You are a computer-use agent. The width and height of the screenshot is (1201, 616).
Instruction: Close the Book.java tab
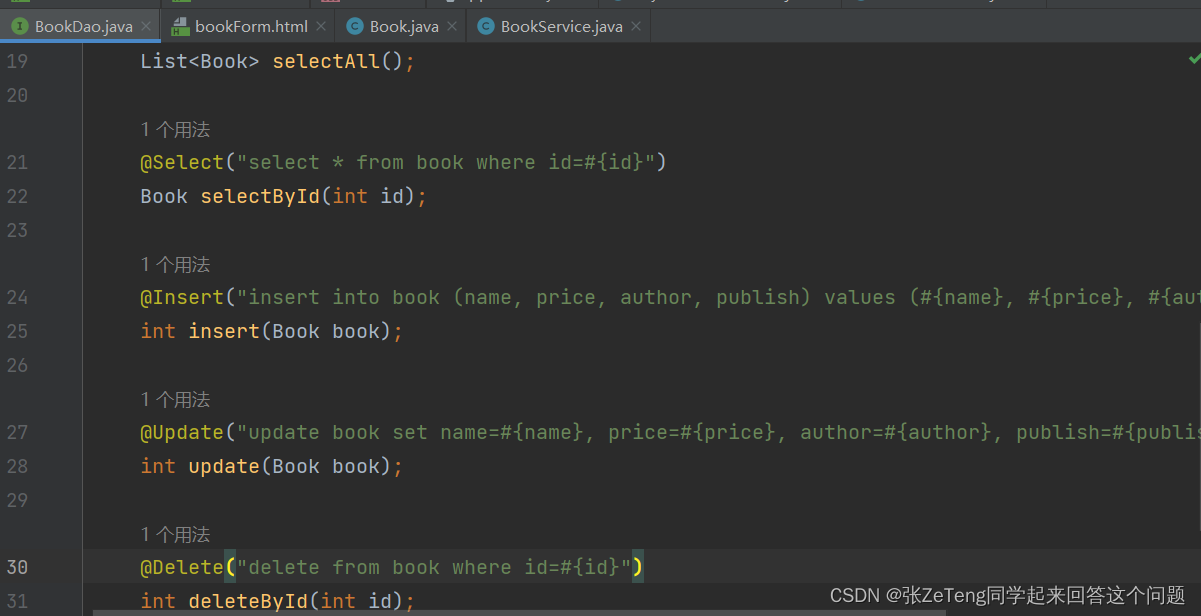pyautogui.click(x=451, y=27)
